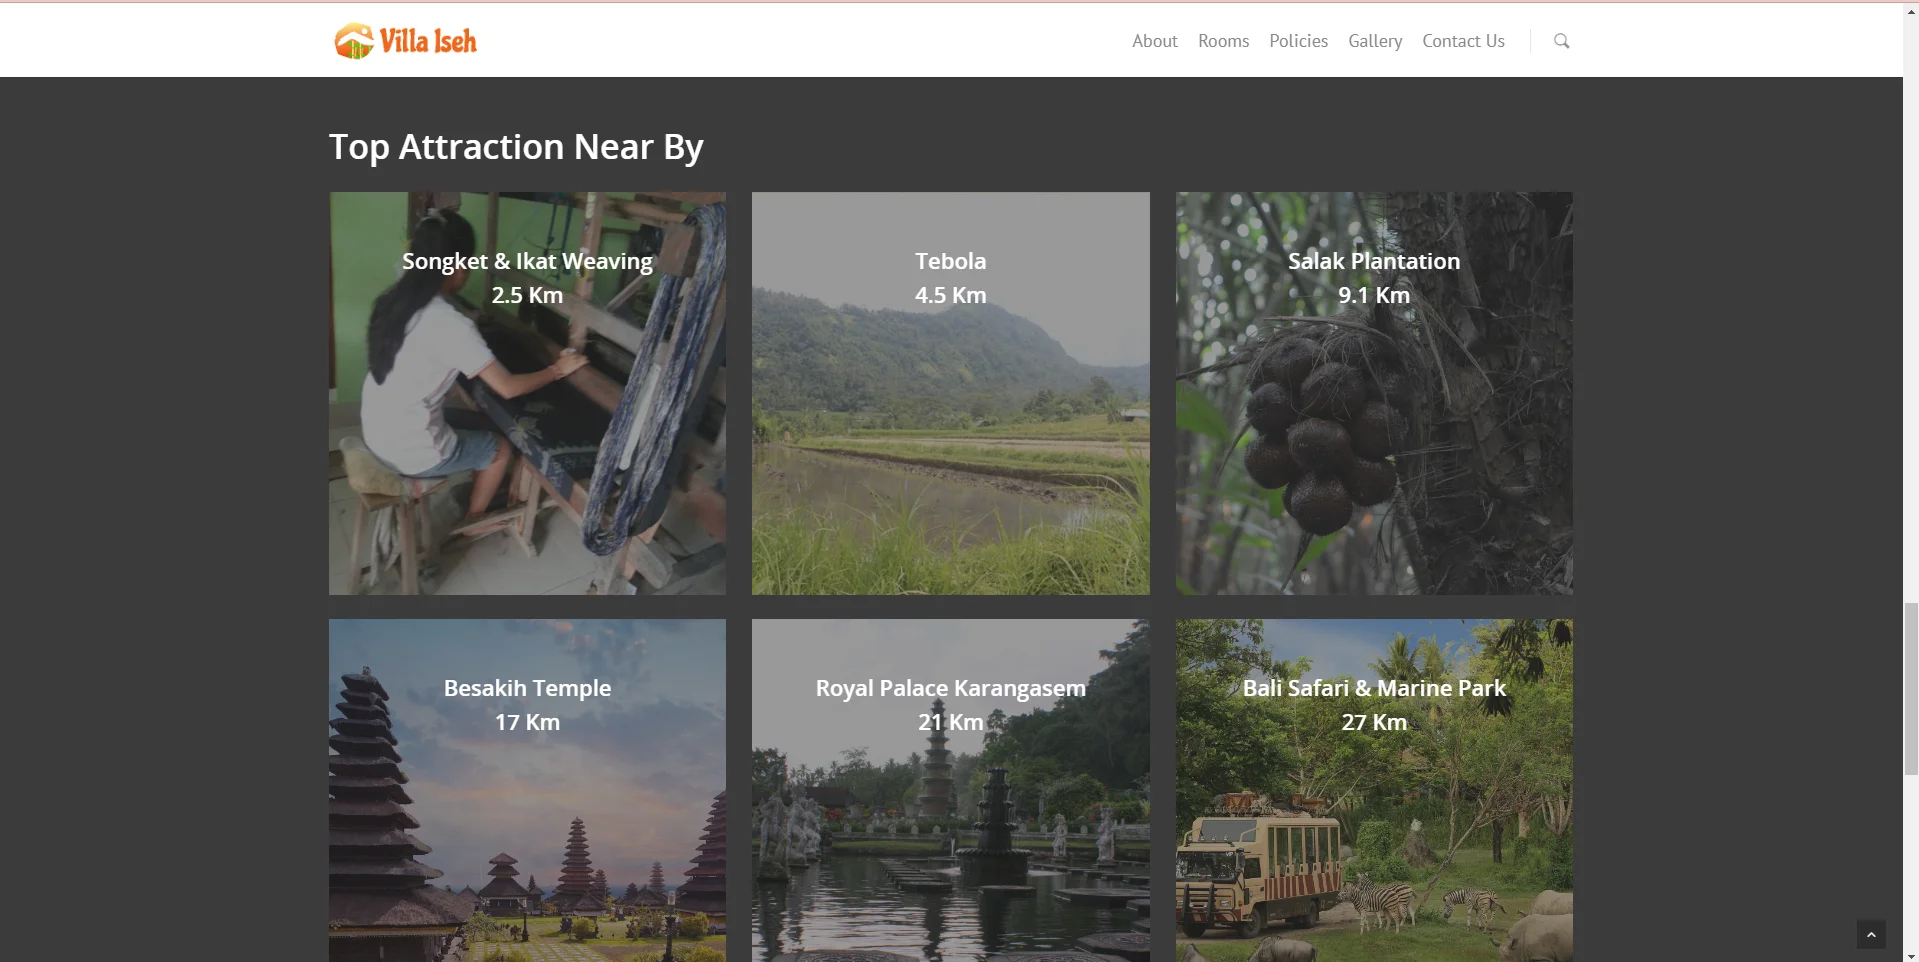Open the About menu item
This screenshot has height=962, width=1919.
(1154, 41)
